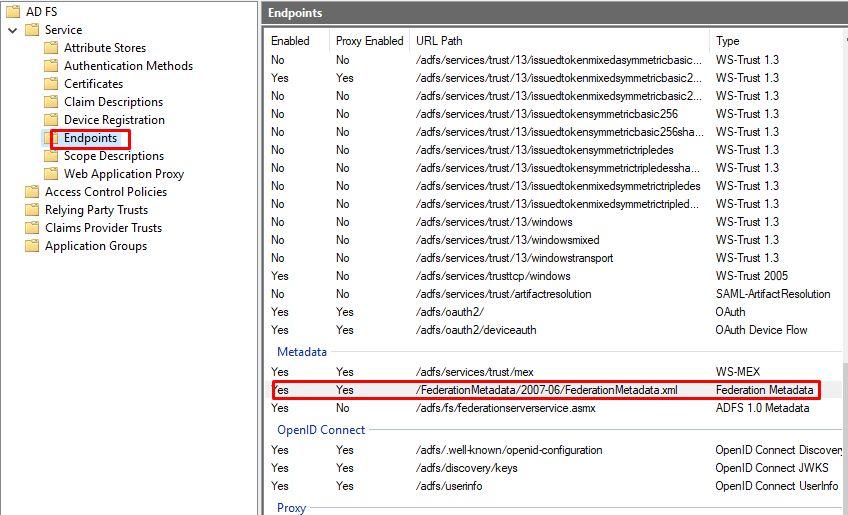Sort by the Enabled column header

pyautogui.click(x=290, y=41)
